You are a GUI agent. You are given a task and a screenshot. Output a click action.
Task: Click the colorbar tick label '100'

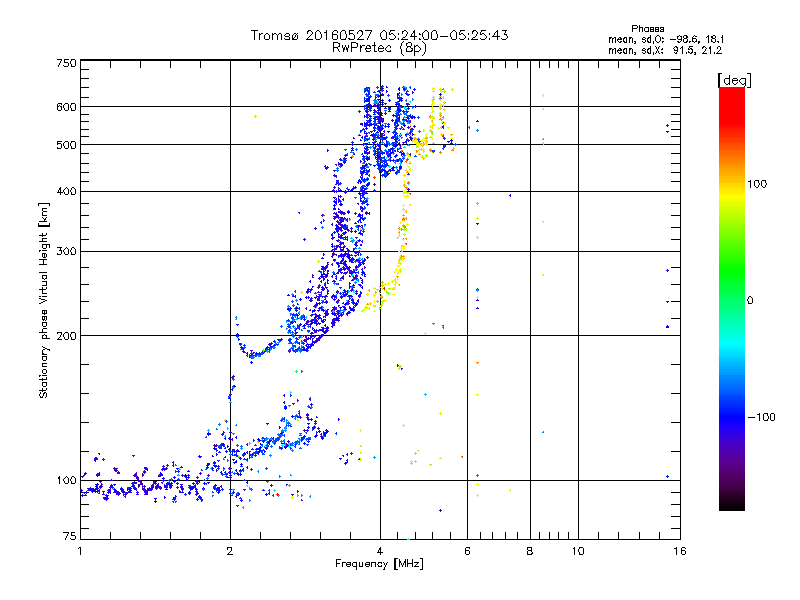[x=757, y=184]
